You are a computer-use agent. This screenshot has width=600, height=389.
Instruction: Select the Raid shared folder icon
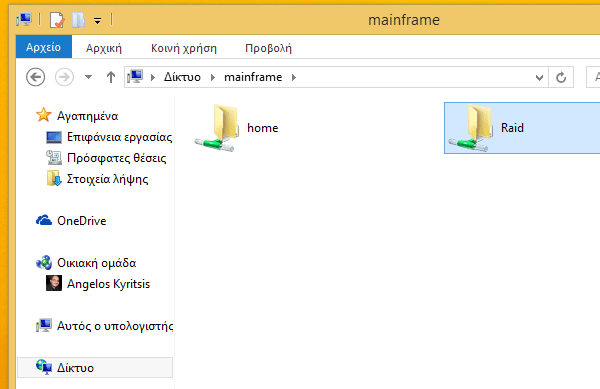(x=470, y=128)
